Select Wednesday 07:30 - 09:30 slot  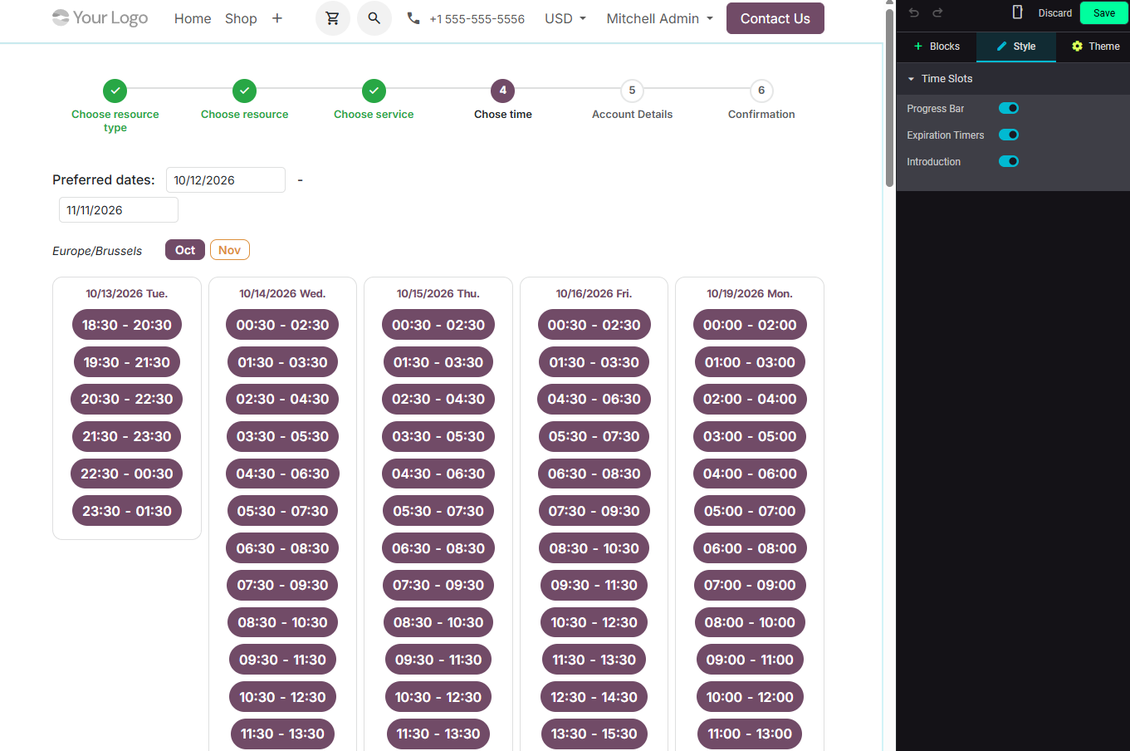(x=282, y=585)
